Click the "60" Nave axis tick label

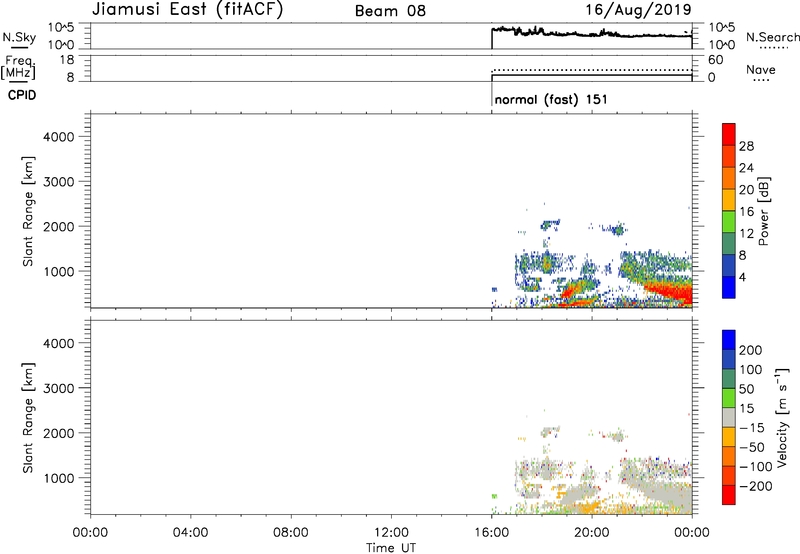point(715,60)
